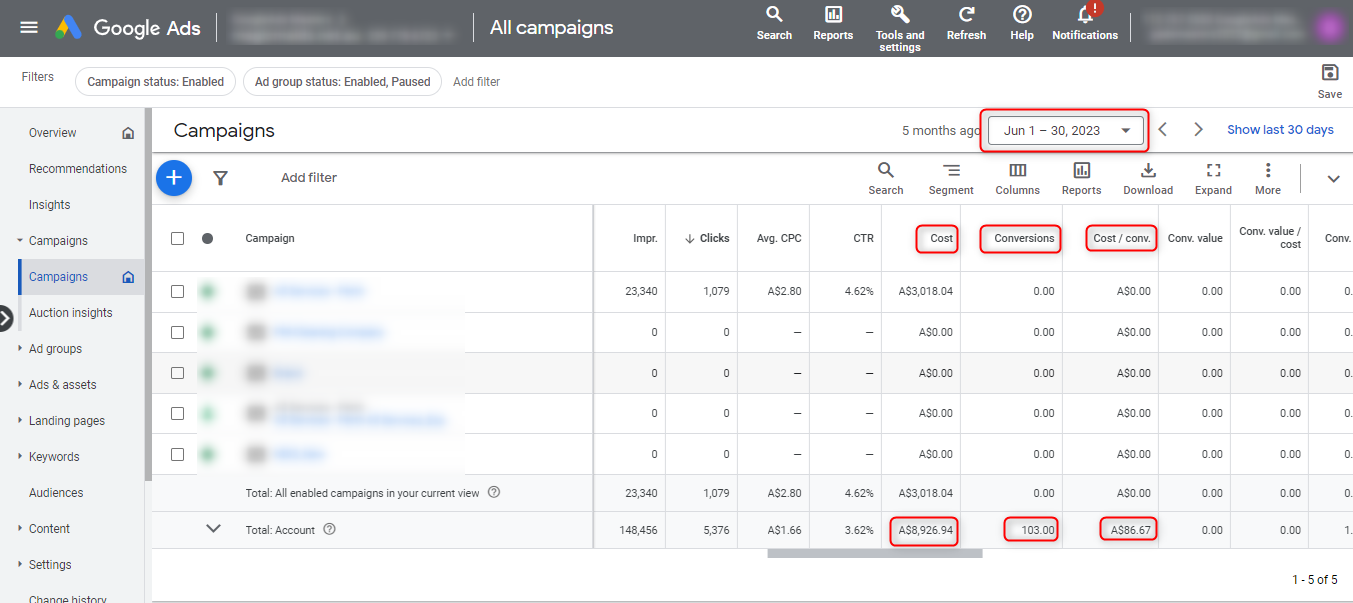Viewport: 1353px width, 603px height.
Task: Sort by the Impr. column header
Action: click(x=645, y=238)
